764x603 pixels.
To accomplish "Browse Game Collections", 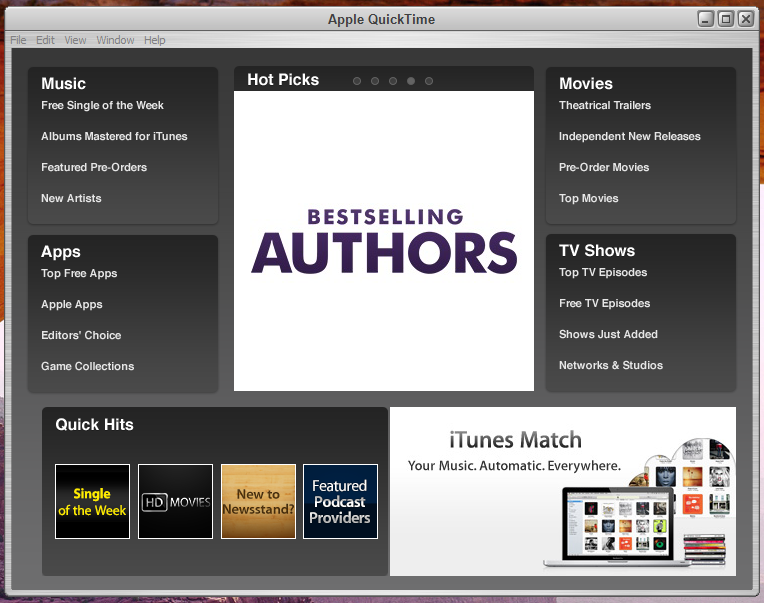I will coord(88,366).
